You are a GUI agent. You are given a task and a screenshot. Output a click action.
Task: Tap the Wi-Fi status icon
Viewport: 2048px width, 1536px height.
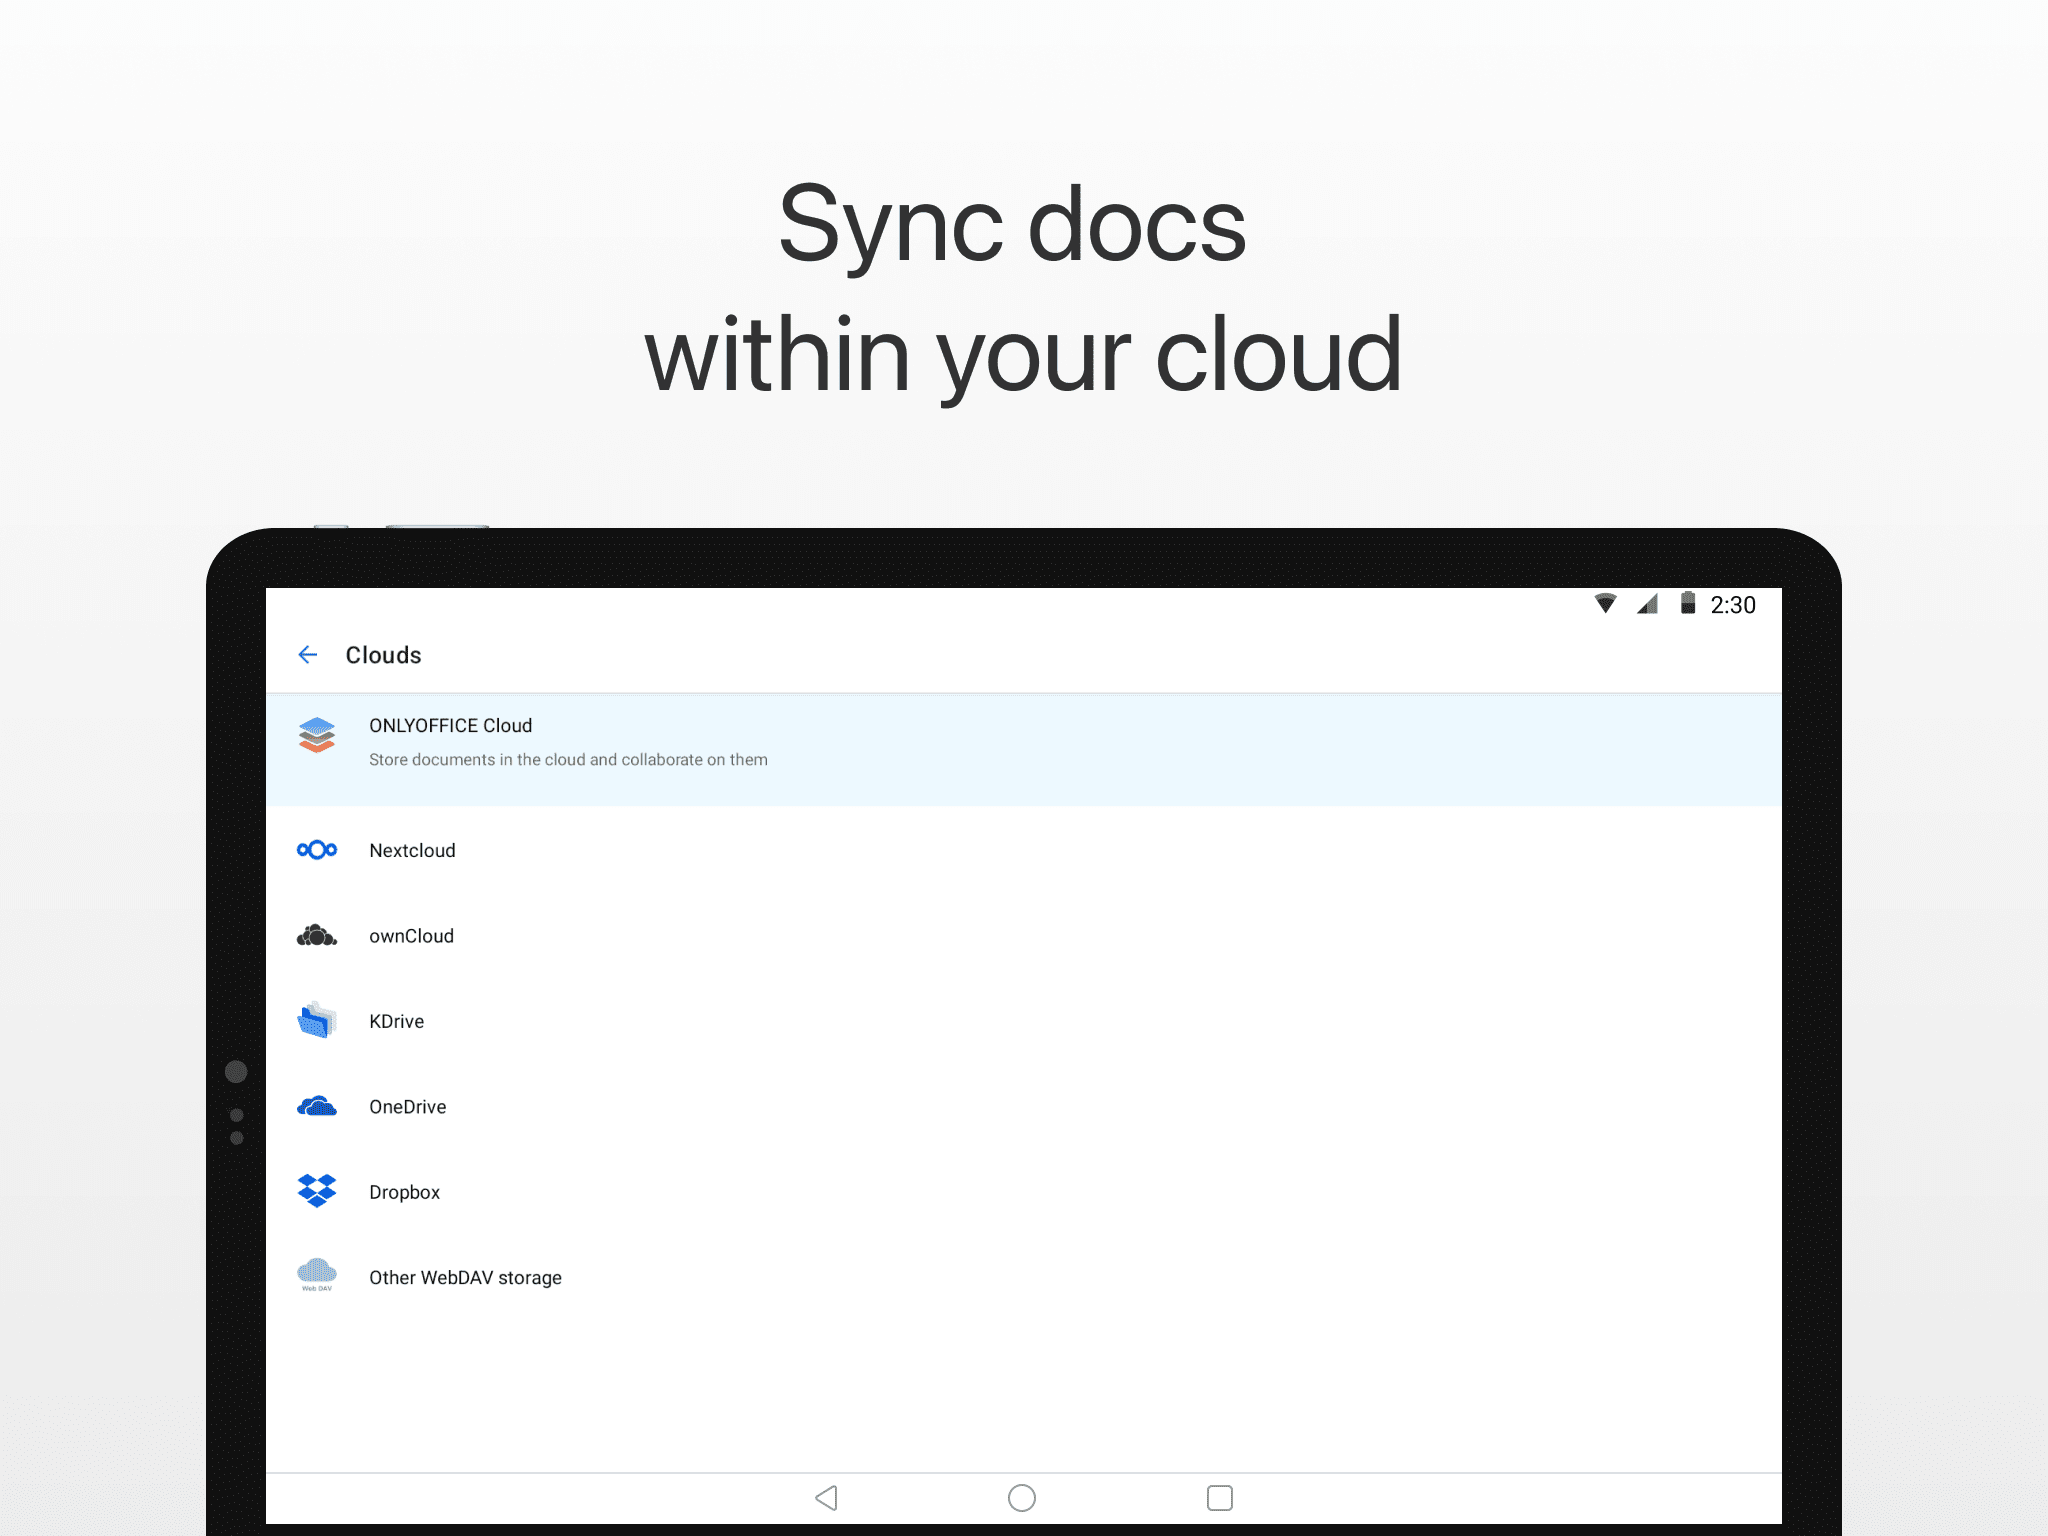(1605, 604)
